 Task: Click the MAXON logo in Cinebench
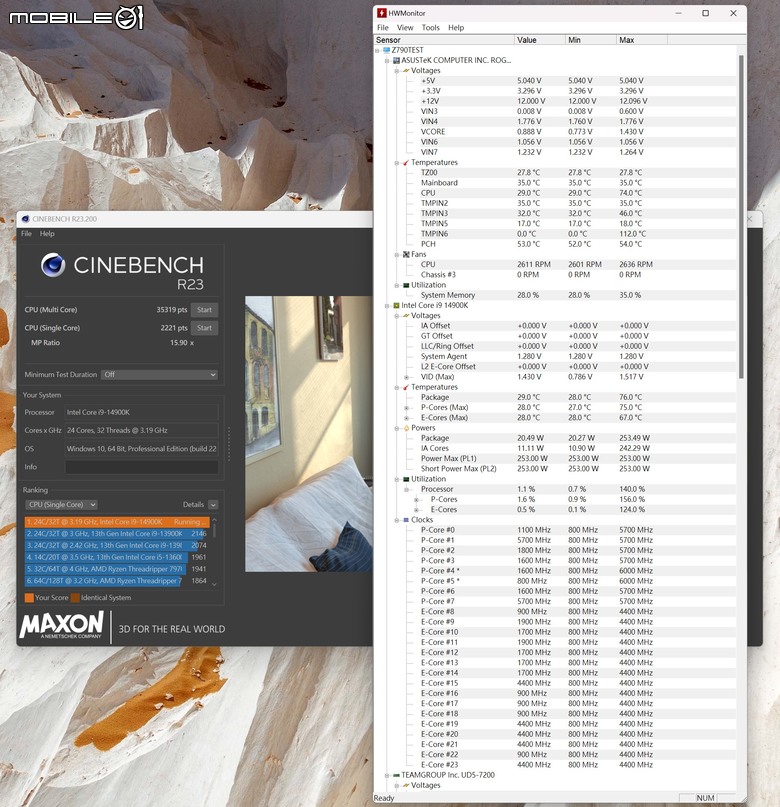tap(62, 626)
